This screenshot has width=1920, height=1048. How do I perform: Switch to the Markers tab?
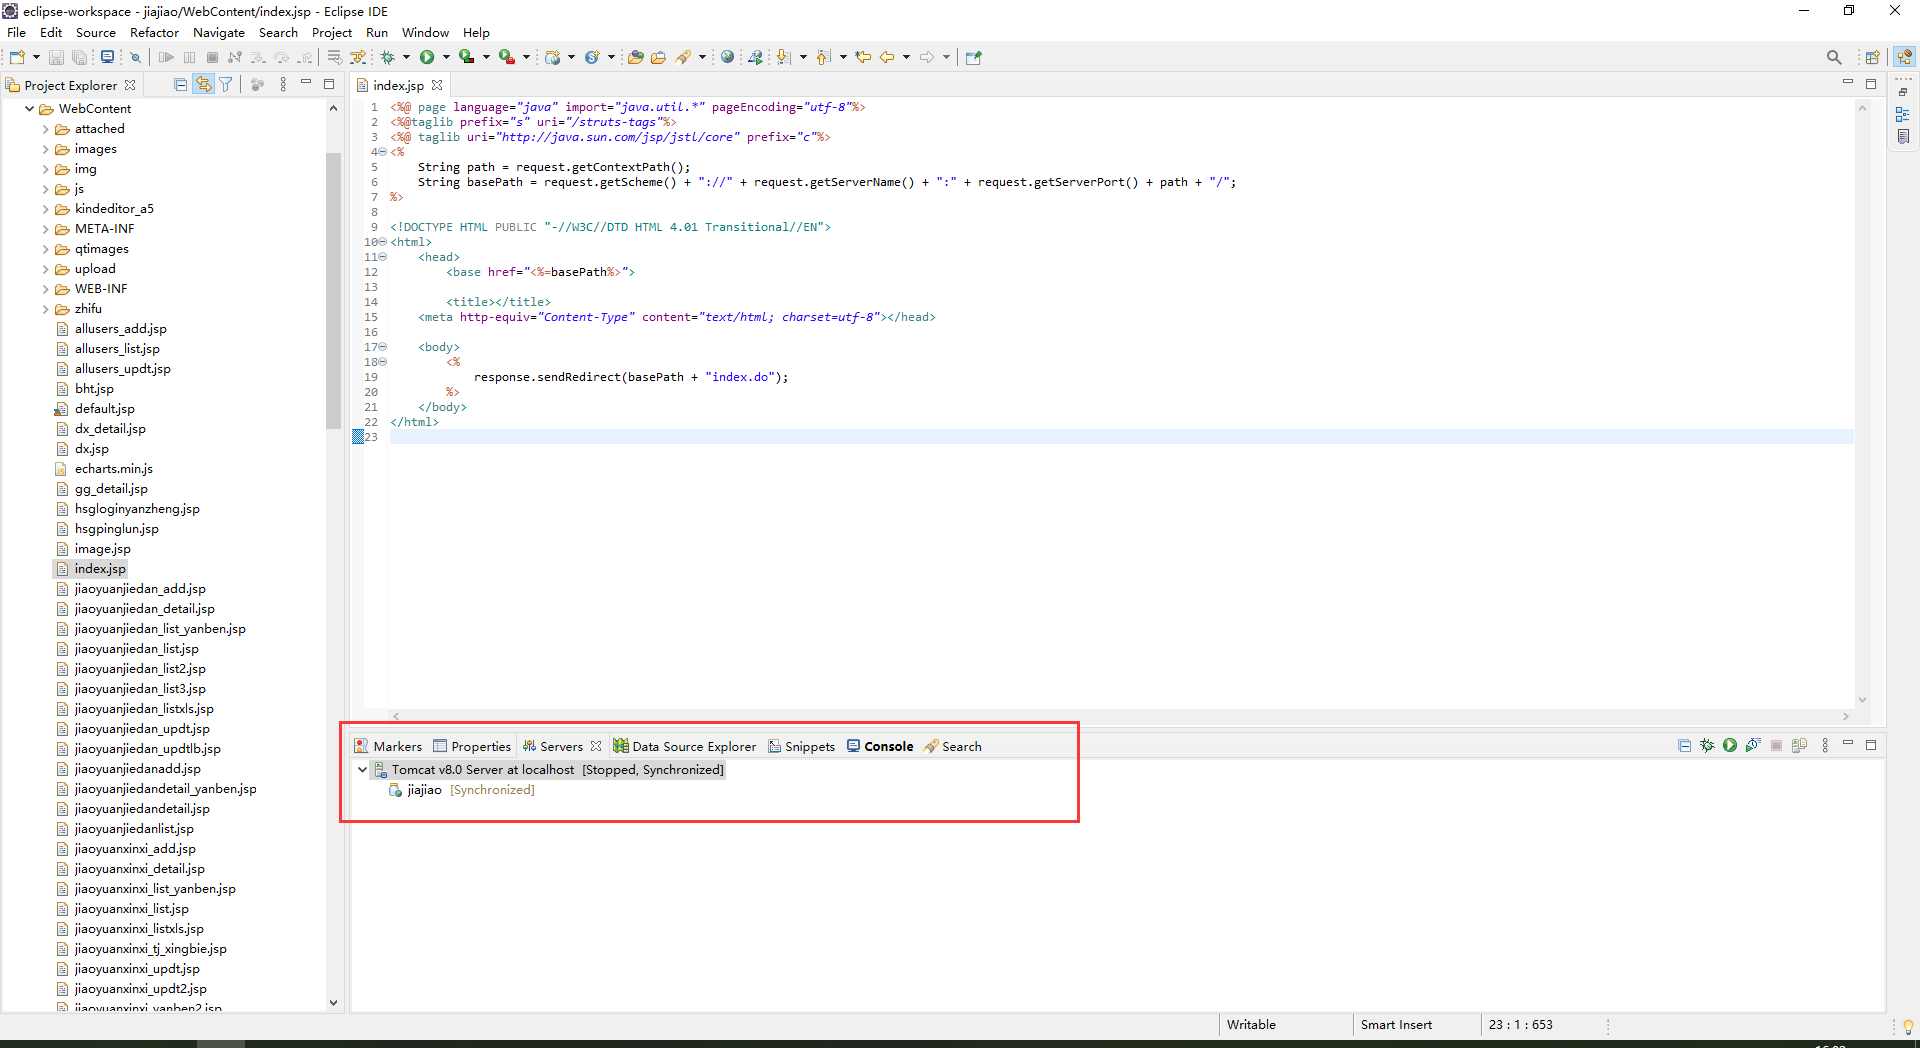(388, 746)
